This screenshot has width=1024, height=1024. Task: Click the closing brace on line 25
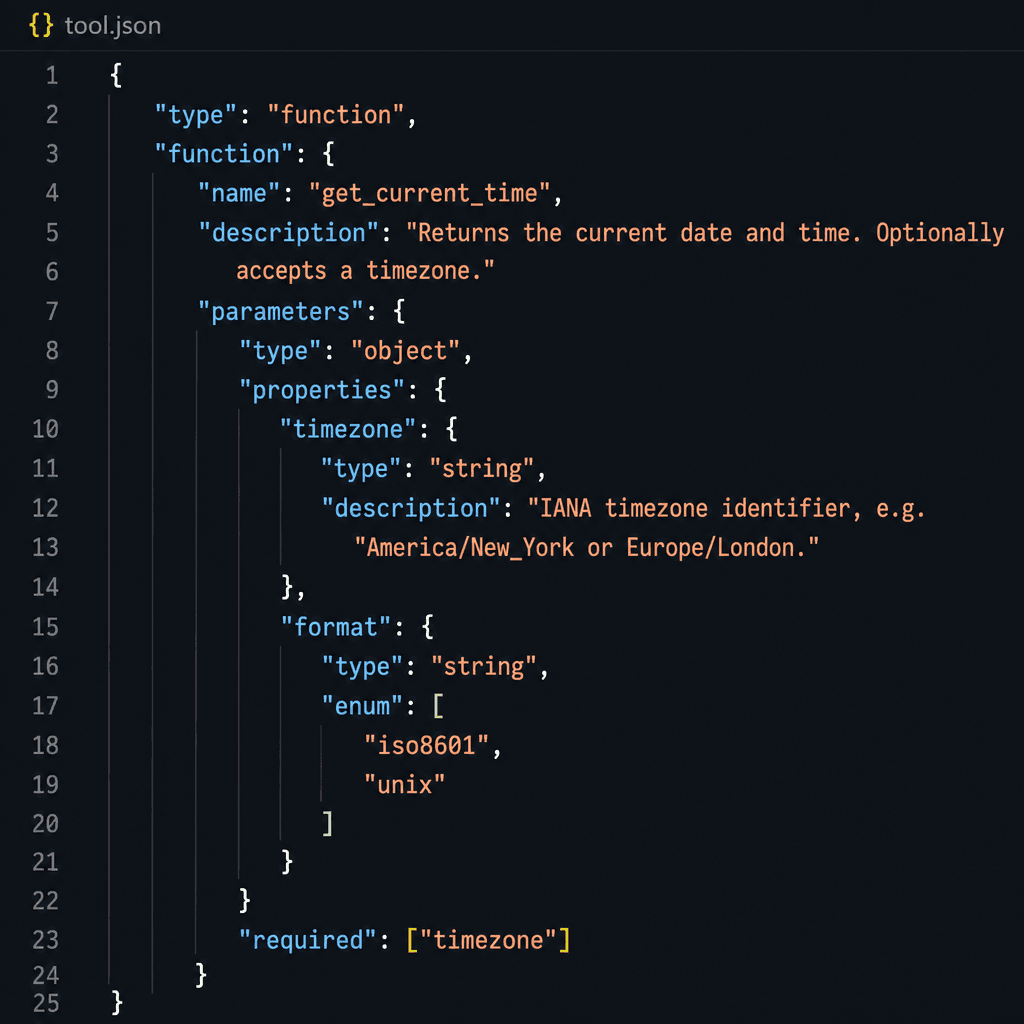[x=117, y=1002]
